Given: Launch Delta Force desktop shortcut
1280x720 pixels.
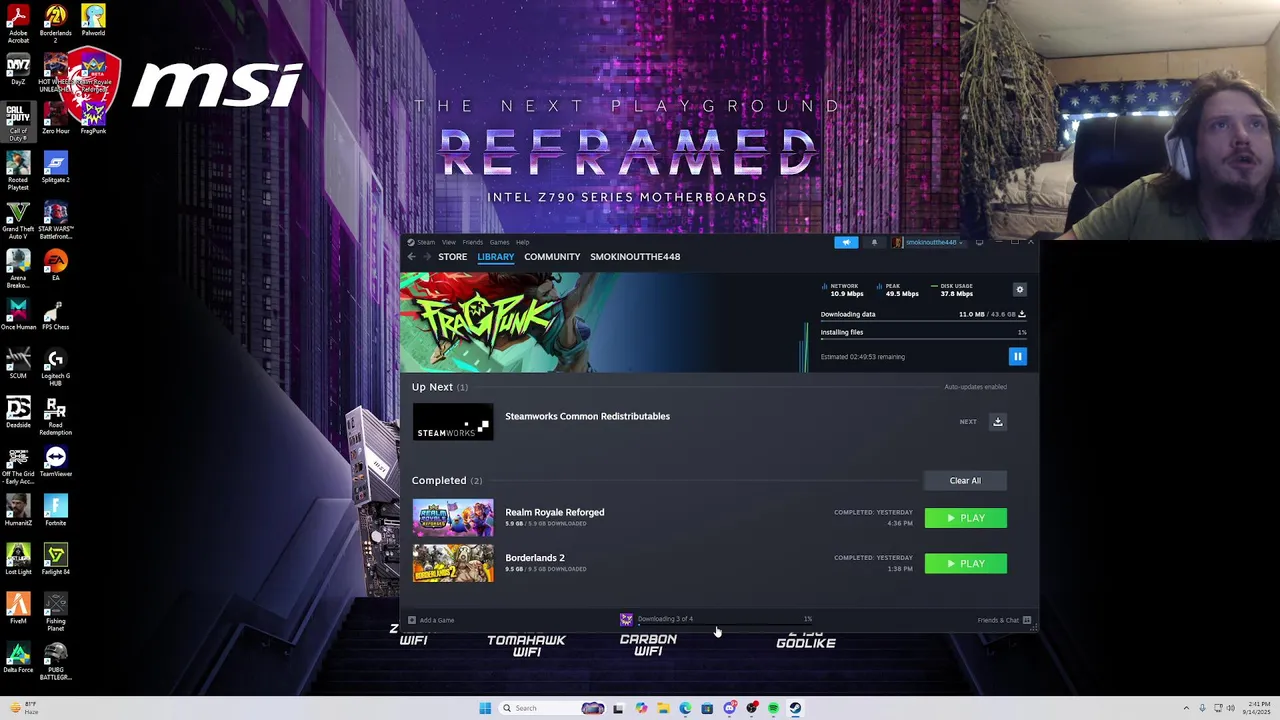Looking at the screenshot, I should click(x=18, y=657).
